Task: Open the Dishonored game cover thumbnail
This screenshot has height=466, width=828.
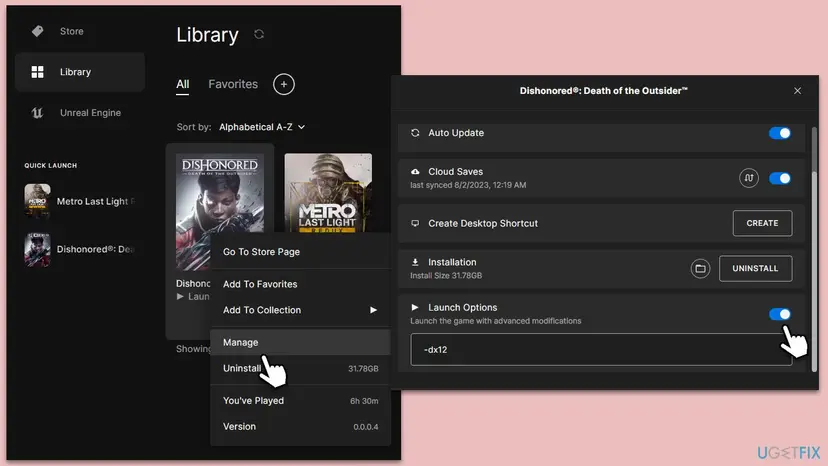Action: 220,212
